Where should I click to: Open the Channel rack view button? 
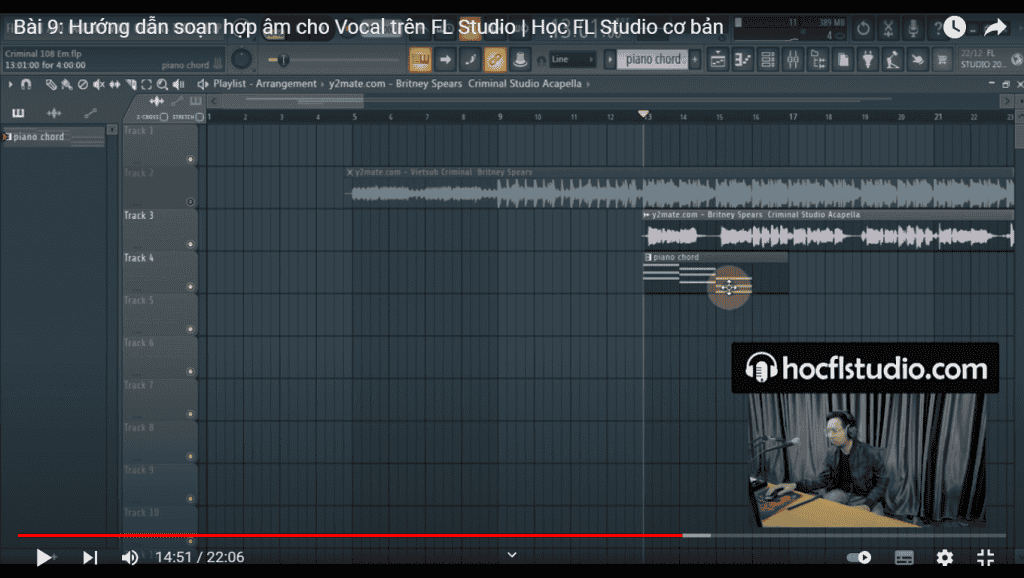point(768,60)
